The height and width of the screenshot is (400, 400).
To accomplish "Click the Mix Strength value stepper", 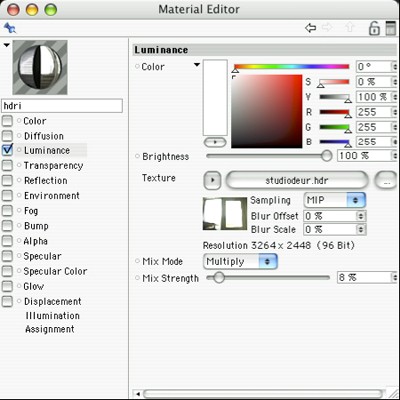I will (394, 277).
